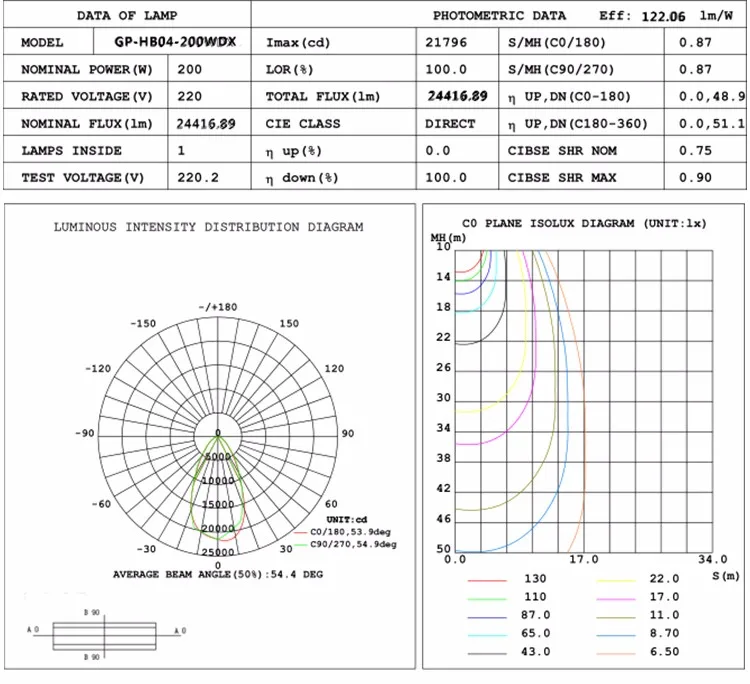Viewport: 750px width, 684px height.
Task: Click the cyan 65.0 lx legend line
Action: click(487, 636)
